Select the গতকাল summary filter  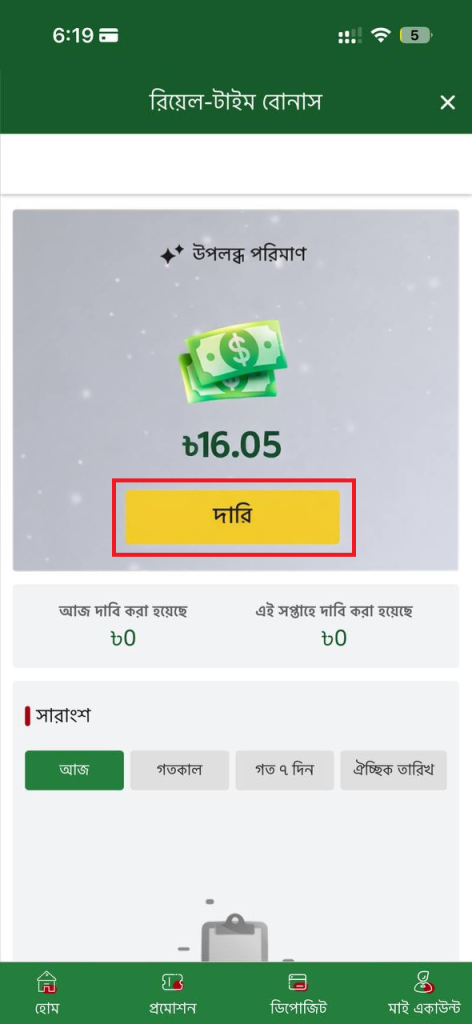(x=180, y=770)
